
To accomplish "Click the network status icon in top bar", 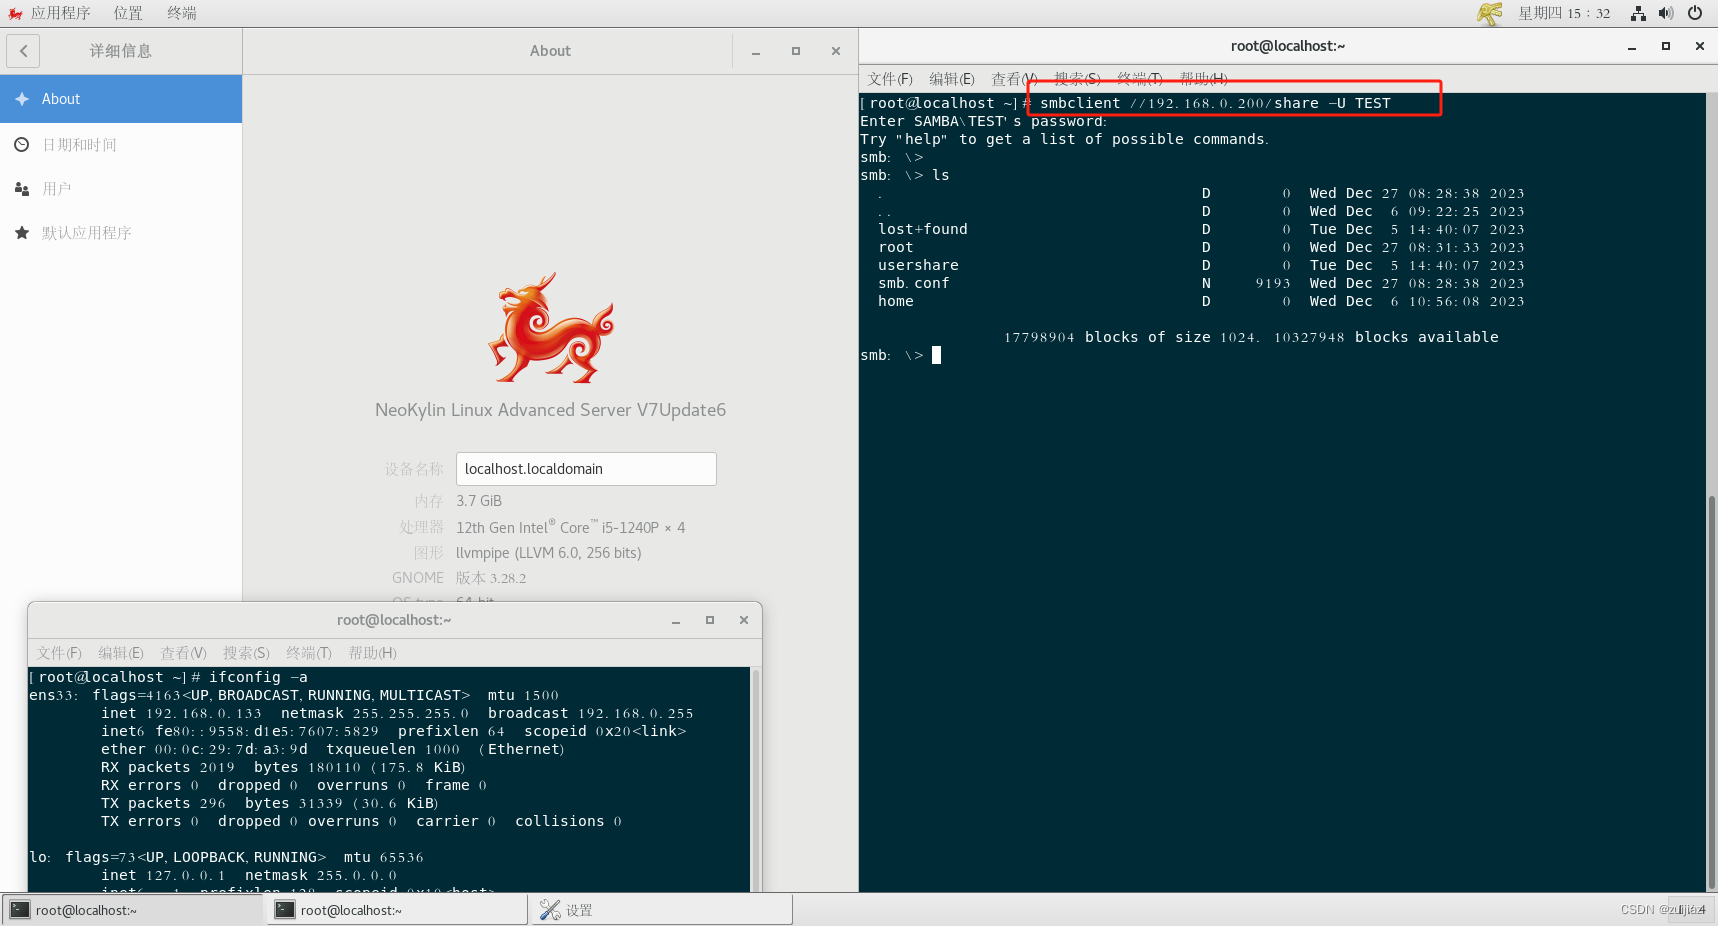I will [1637, 13].
